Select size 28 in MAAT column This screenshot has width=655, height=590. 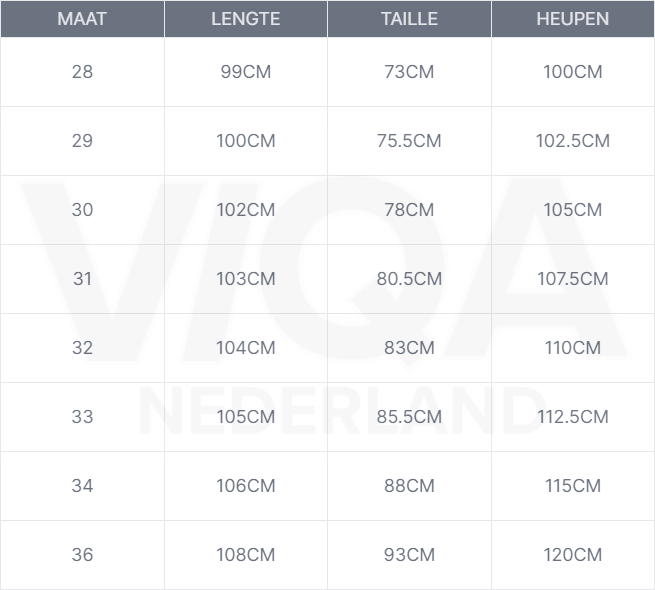[x=82, y=72]
